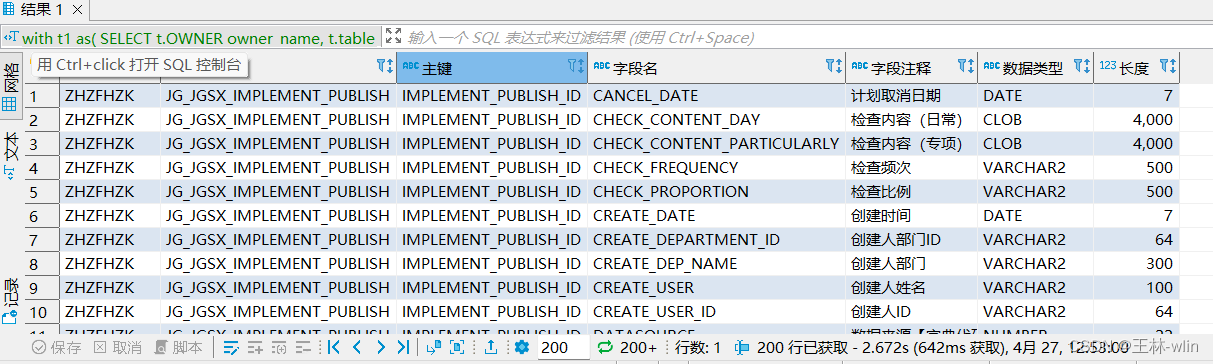Click the export data icon

click(492, 348)
